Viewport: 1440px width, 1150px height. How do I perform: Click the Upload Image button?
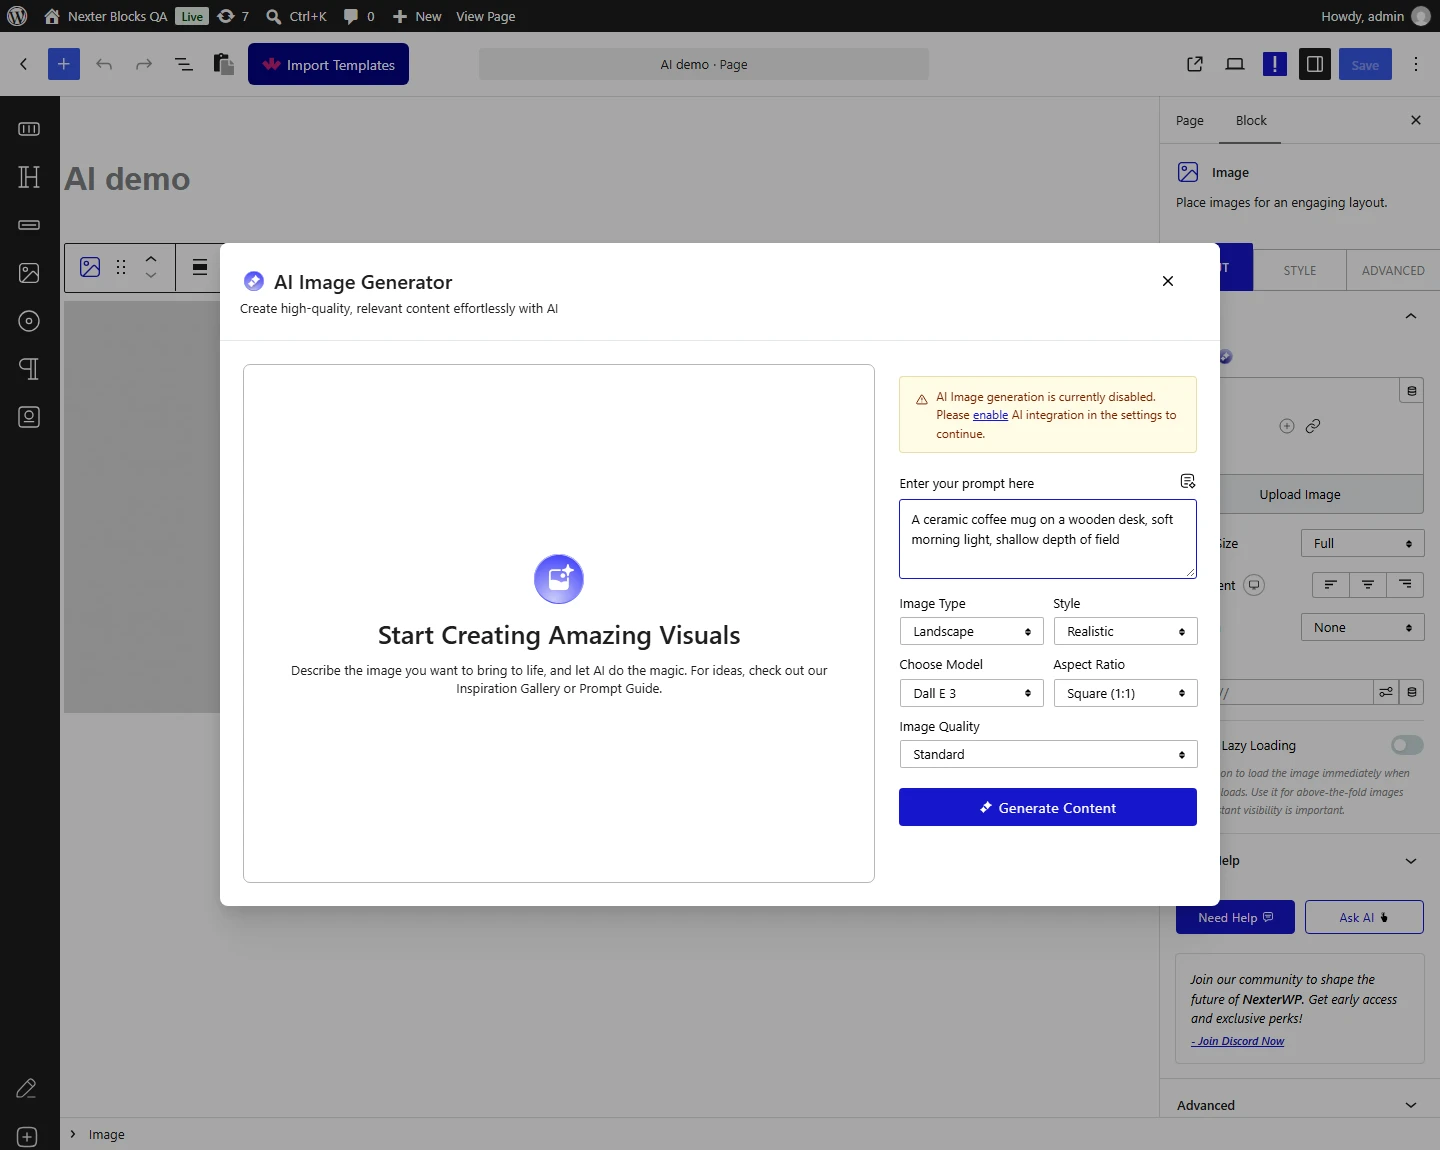pos(1300,494)
